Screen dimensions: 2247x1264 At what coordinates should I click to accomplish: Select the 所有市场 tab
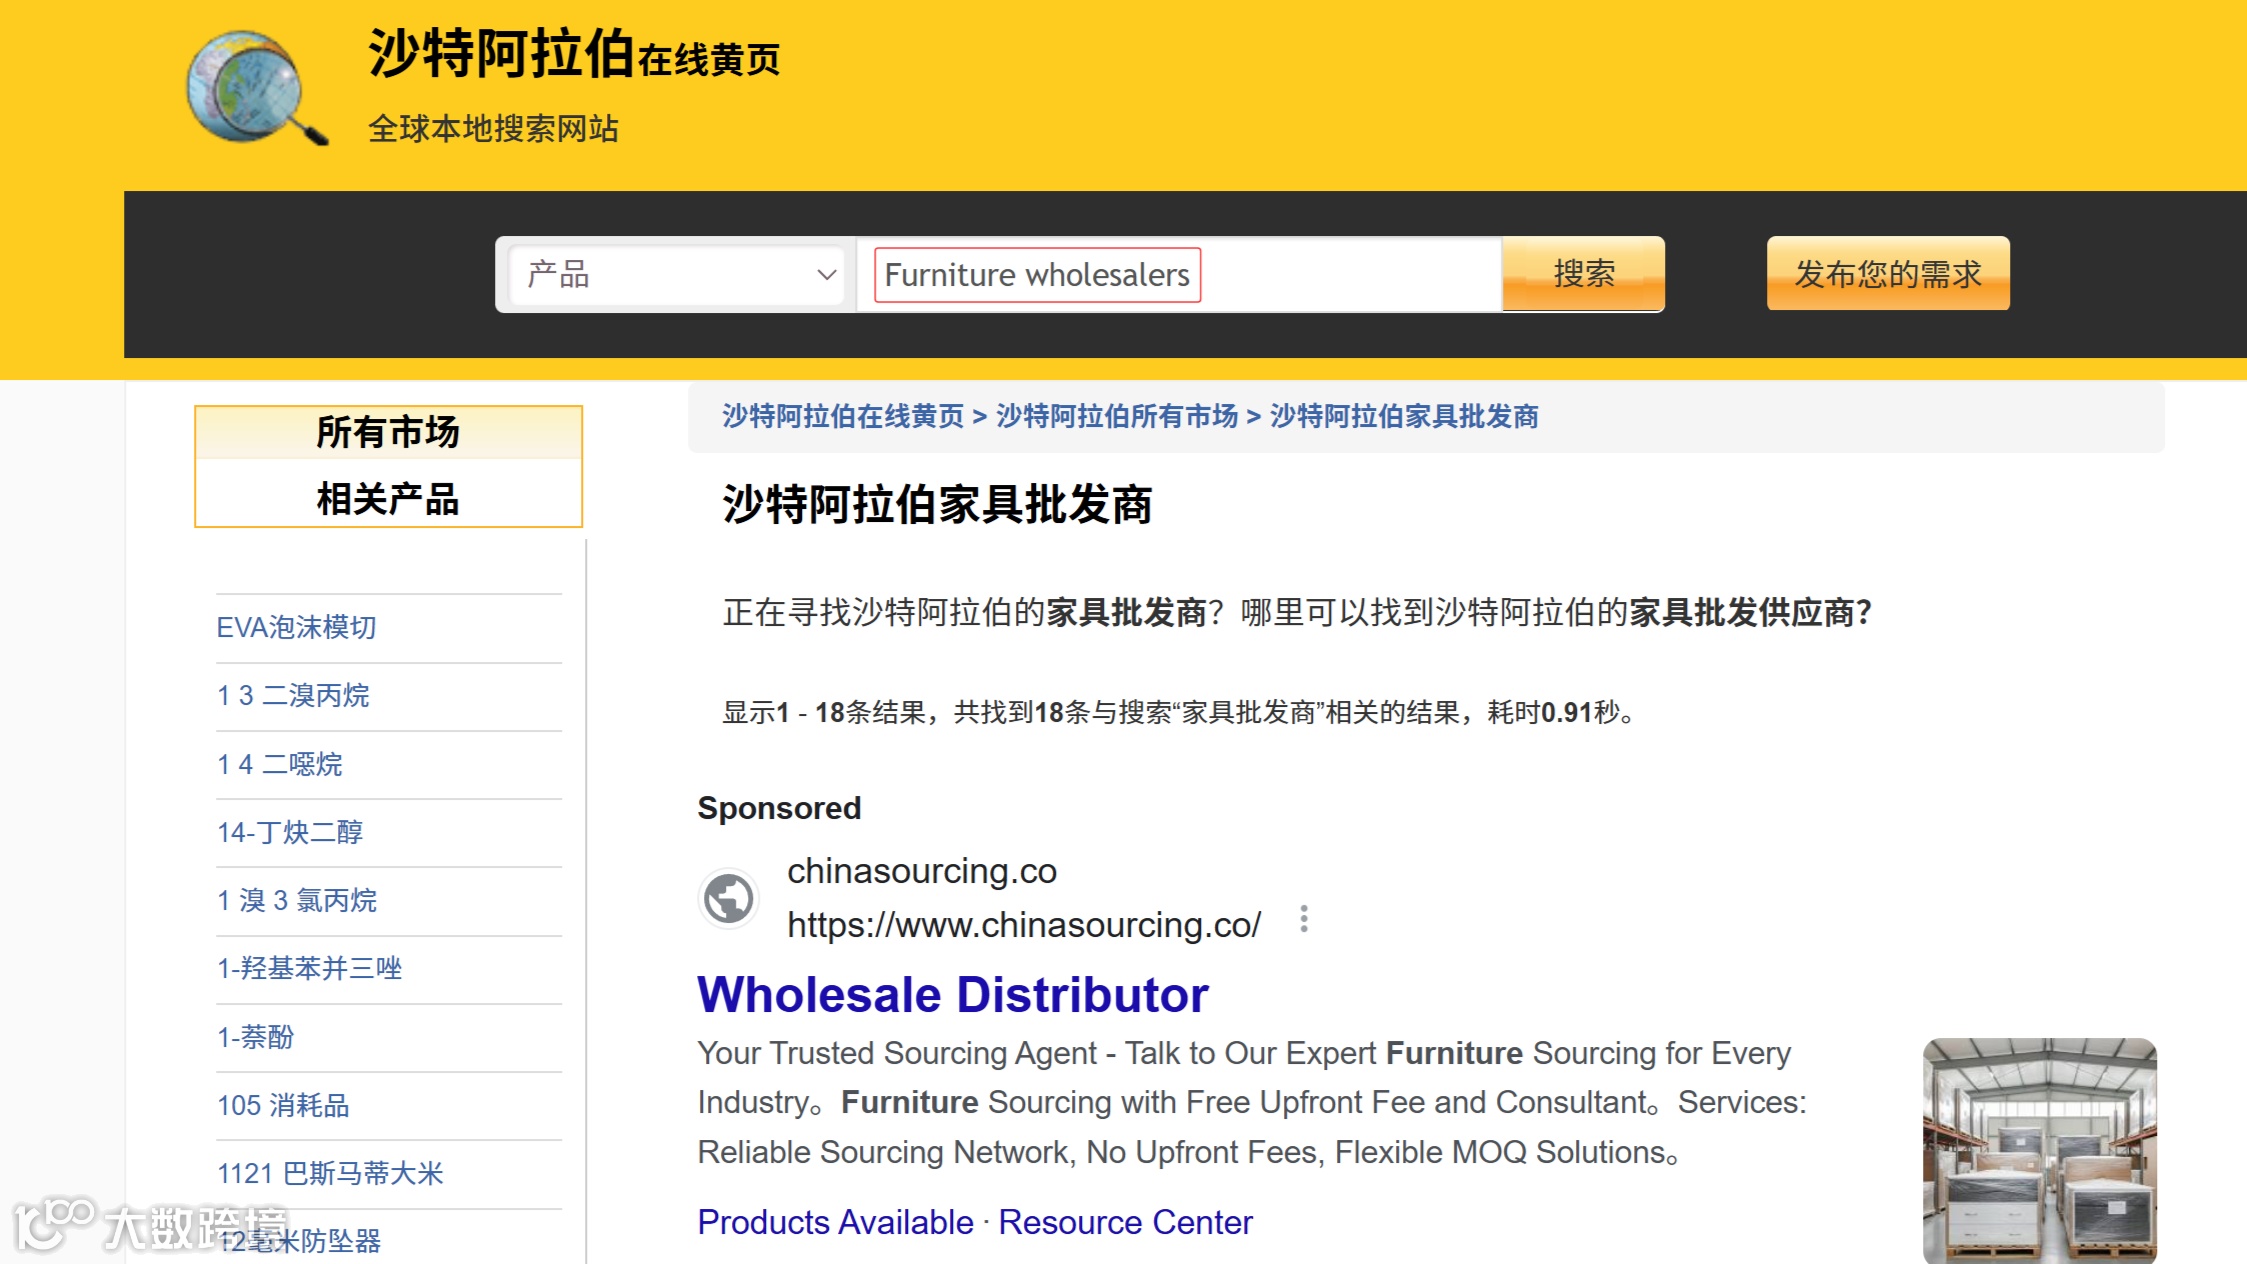coord(388,432)
